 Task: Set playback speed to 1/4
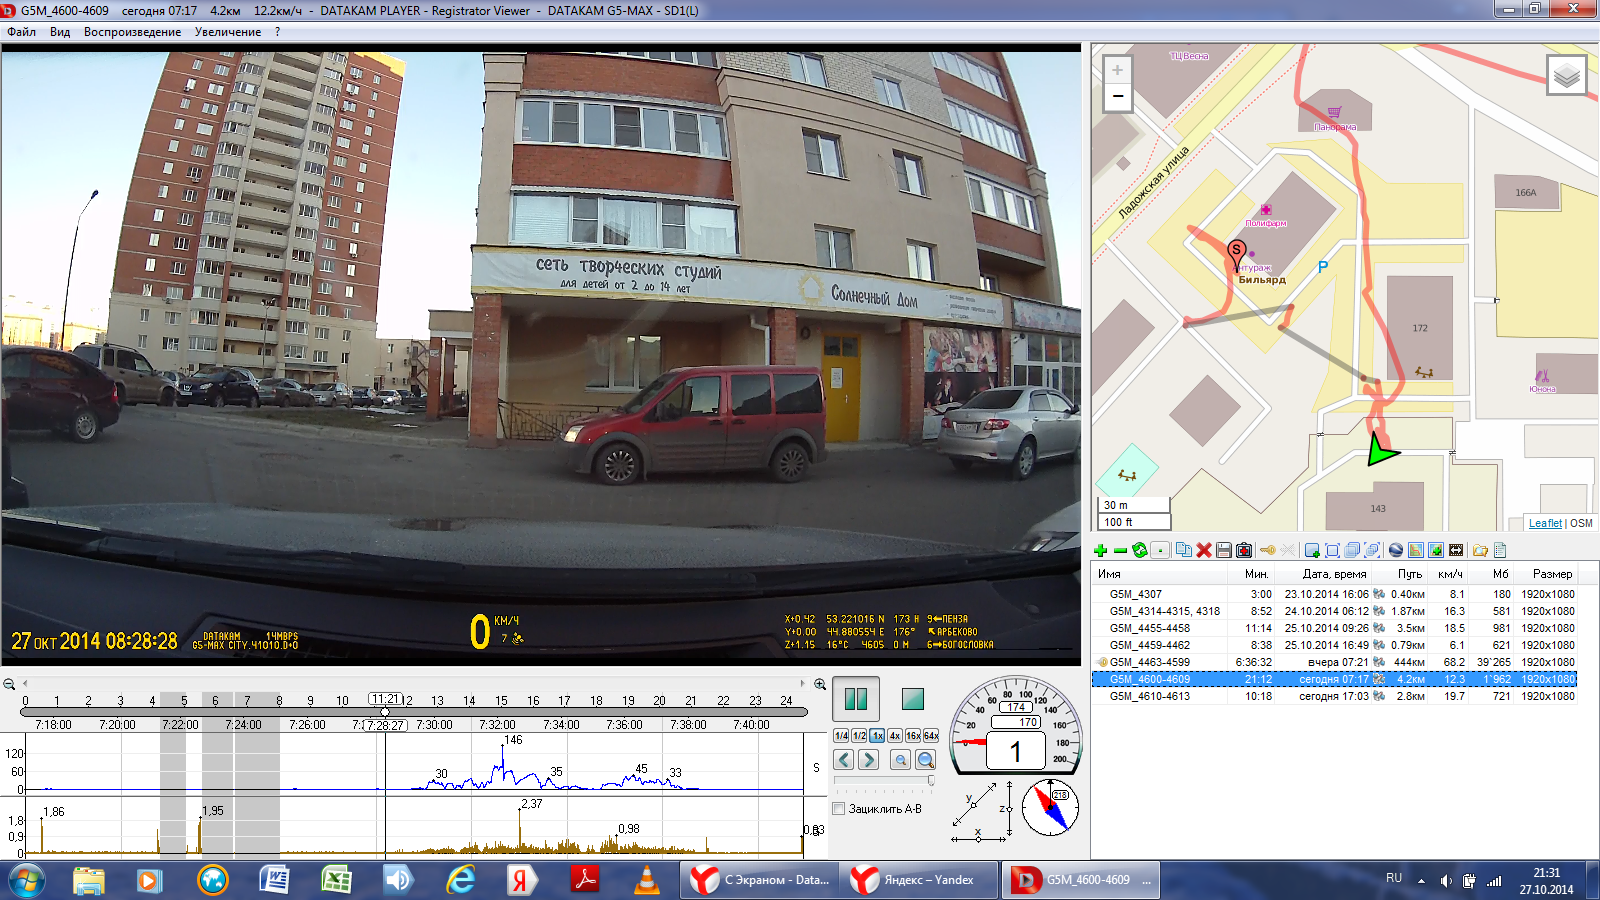point(841,736)
